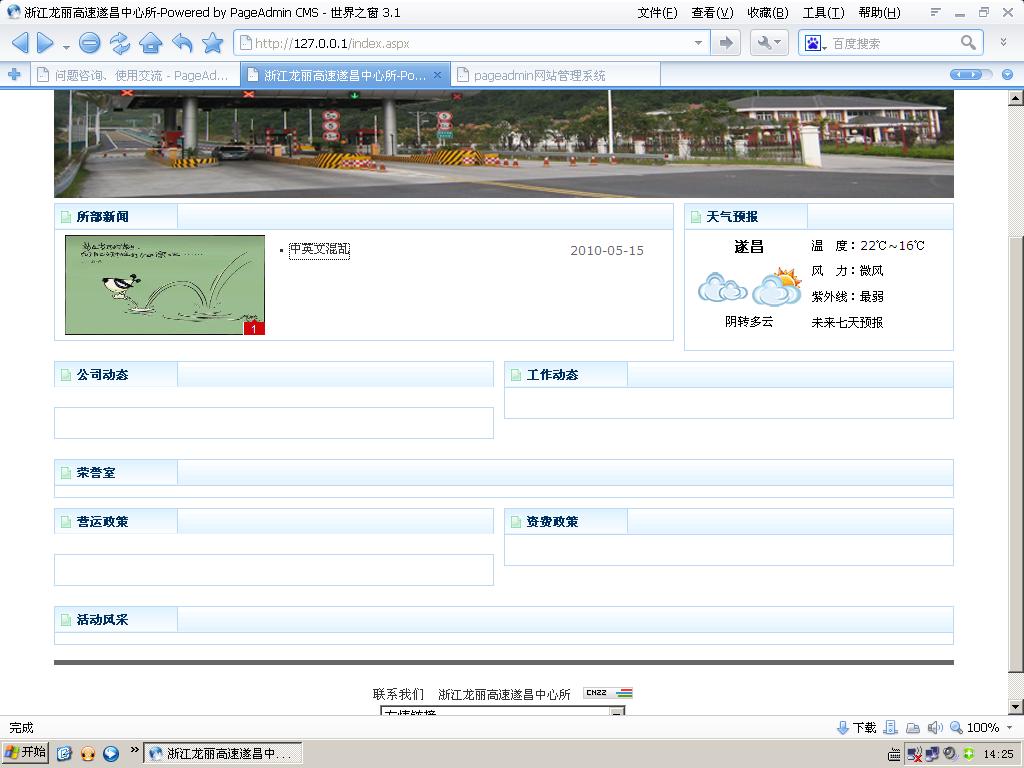
Task: Click the round tab list button
Action: (1007, 74)
